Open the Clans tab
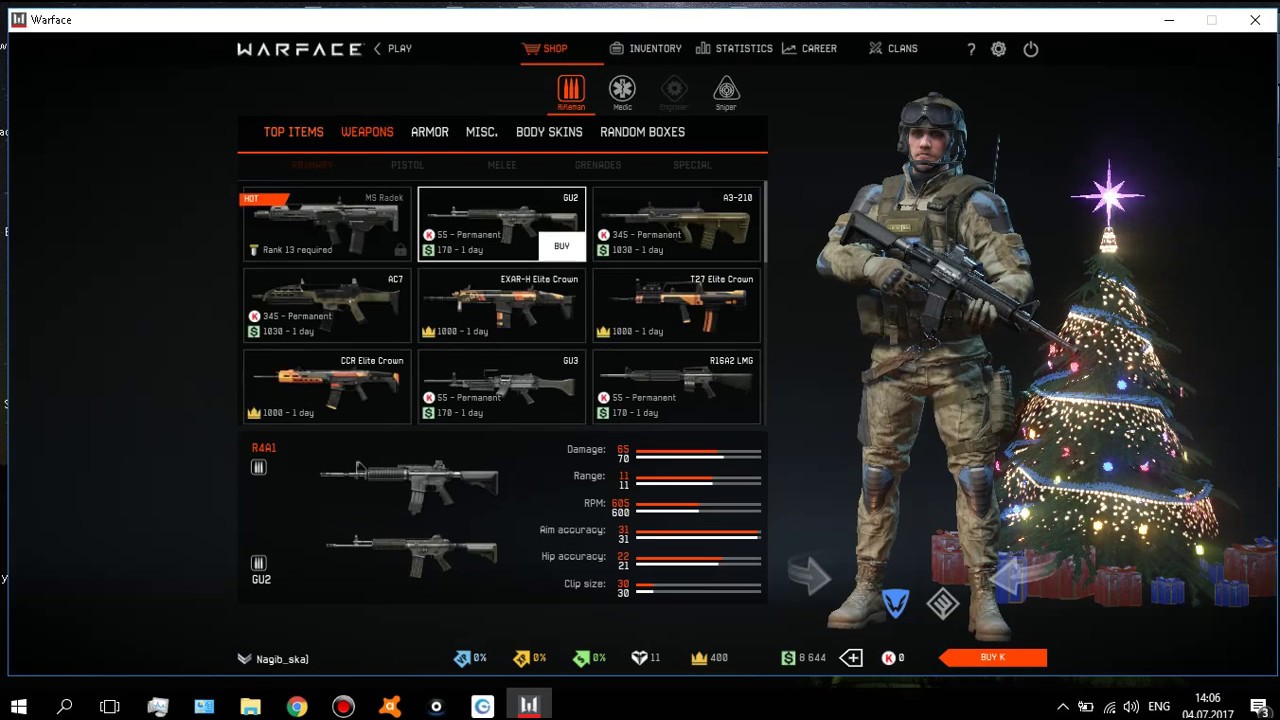This screenshot has width=1280, height=720. pyautogui.click(x=893, y=48)
